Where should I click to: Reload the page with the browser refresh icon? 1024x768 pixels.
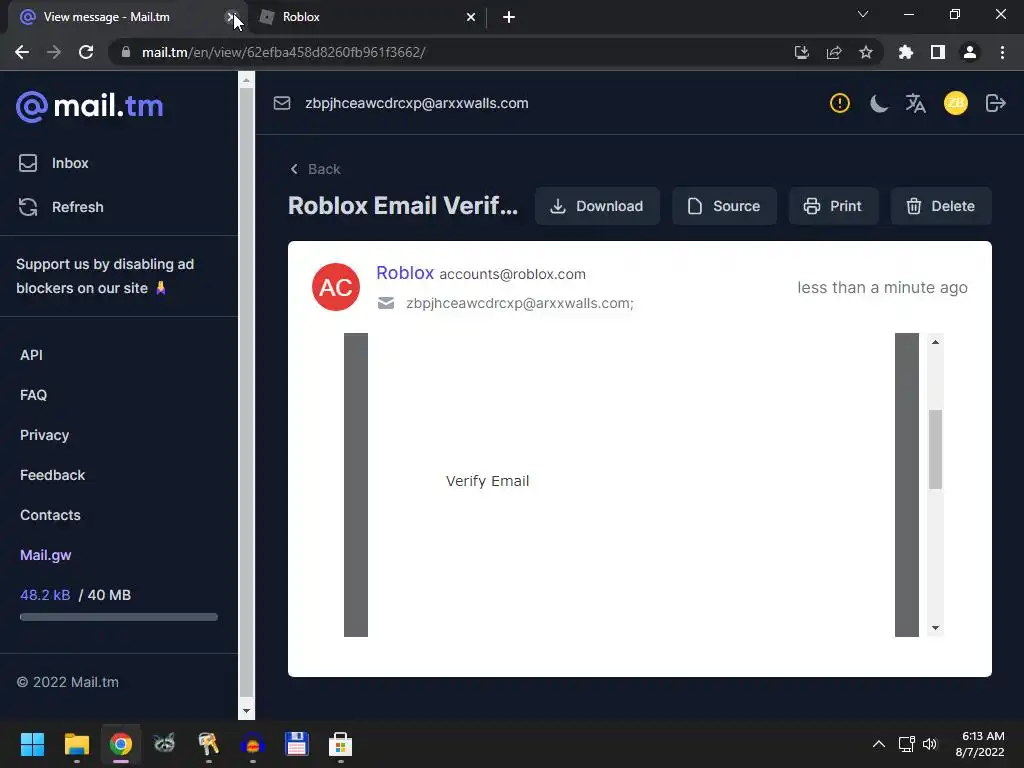click(86, 52)
